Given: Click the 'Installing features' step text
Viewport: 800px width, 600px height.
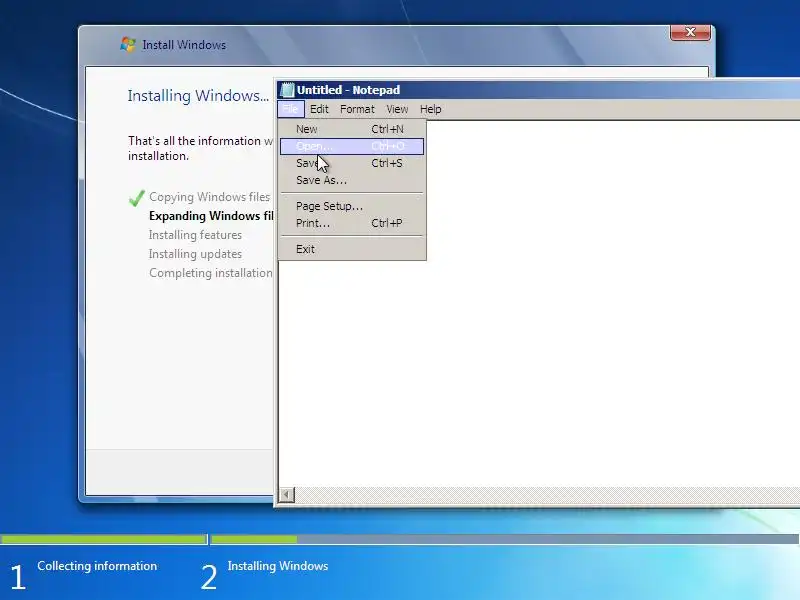Looking at the screenshot, I should pos(195,235).
